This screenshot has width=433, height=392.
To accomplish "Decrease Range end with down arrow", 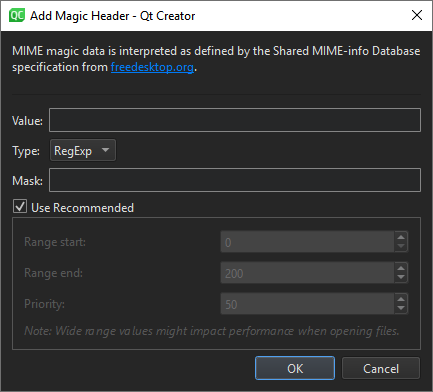I will 401,277.
